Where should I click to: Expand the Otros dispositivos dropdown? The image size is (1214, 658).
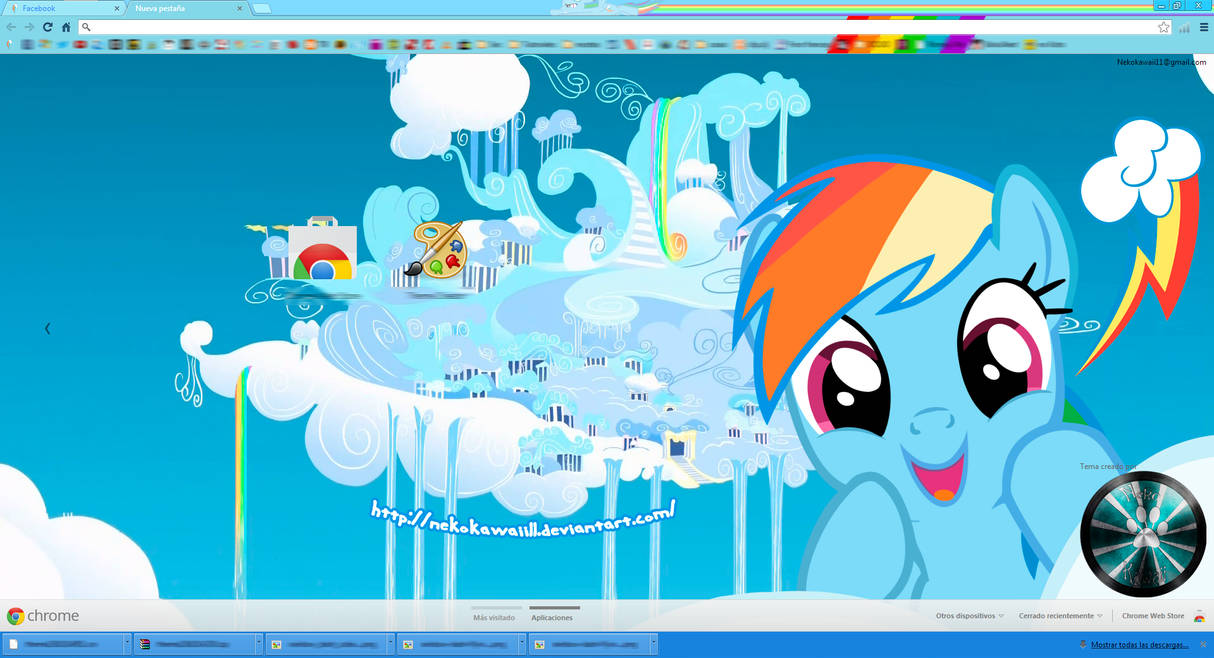[970, 616]
